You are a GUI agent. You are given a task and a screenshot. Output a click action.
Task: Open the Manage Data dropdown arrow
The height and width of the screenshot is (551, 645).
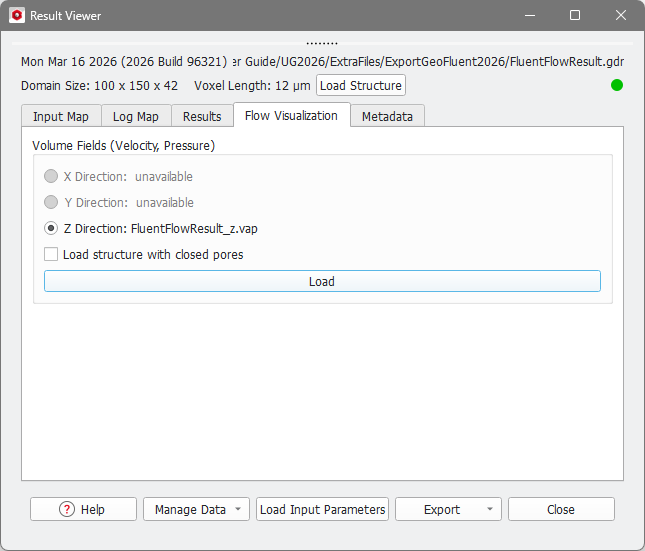click(x=238, y=509)
